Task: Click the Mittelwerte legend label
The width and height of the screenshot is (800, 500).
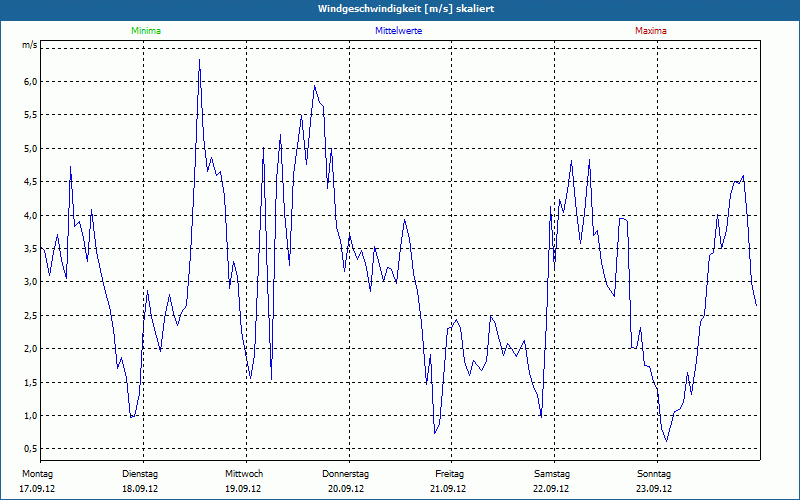Action: click(398, 31)
